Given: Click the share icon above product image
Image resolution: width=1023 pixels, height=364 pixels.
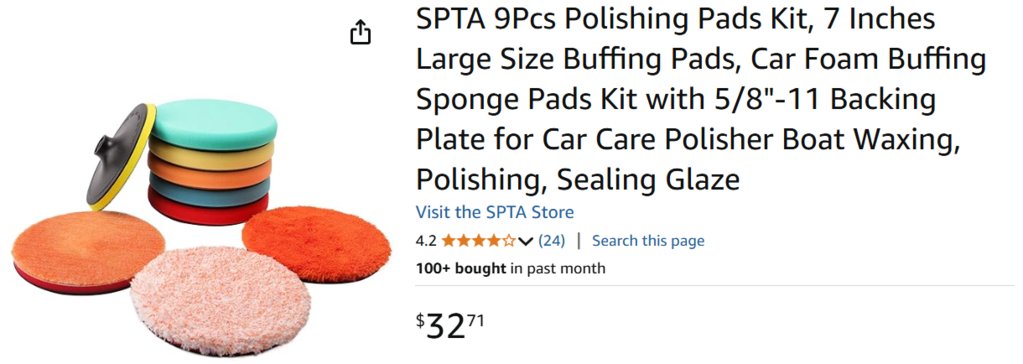Looking at the screenshot, I should [360, 32].
